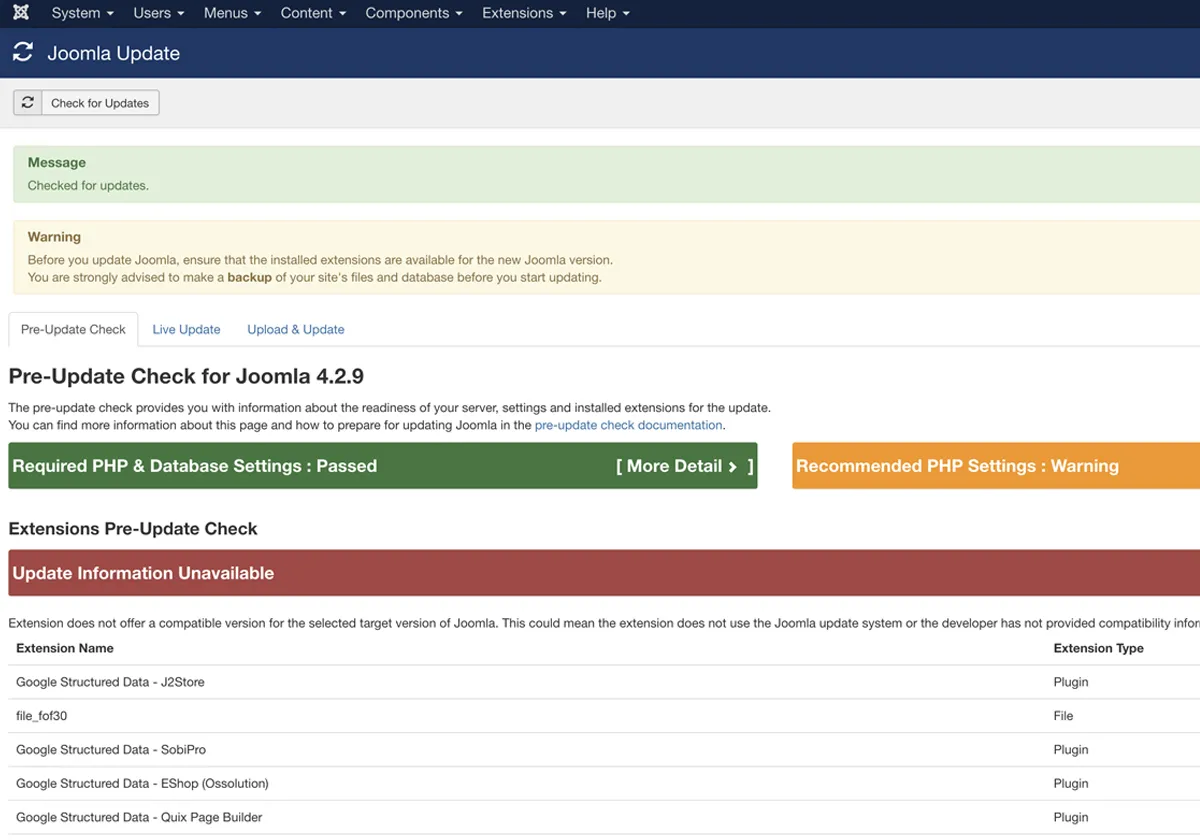Select the file_fof30 extension row
The image size is (1200, 840).
pyautogui.click(x=40, y=715)
